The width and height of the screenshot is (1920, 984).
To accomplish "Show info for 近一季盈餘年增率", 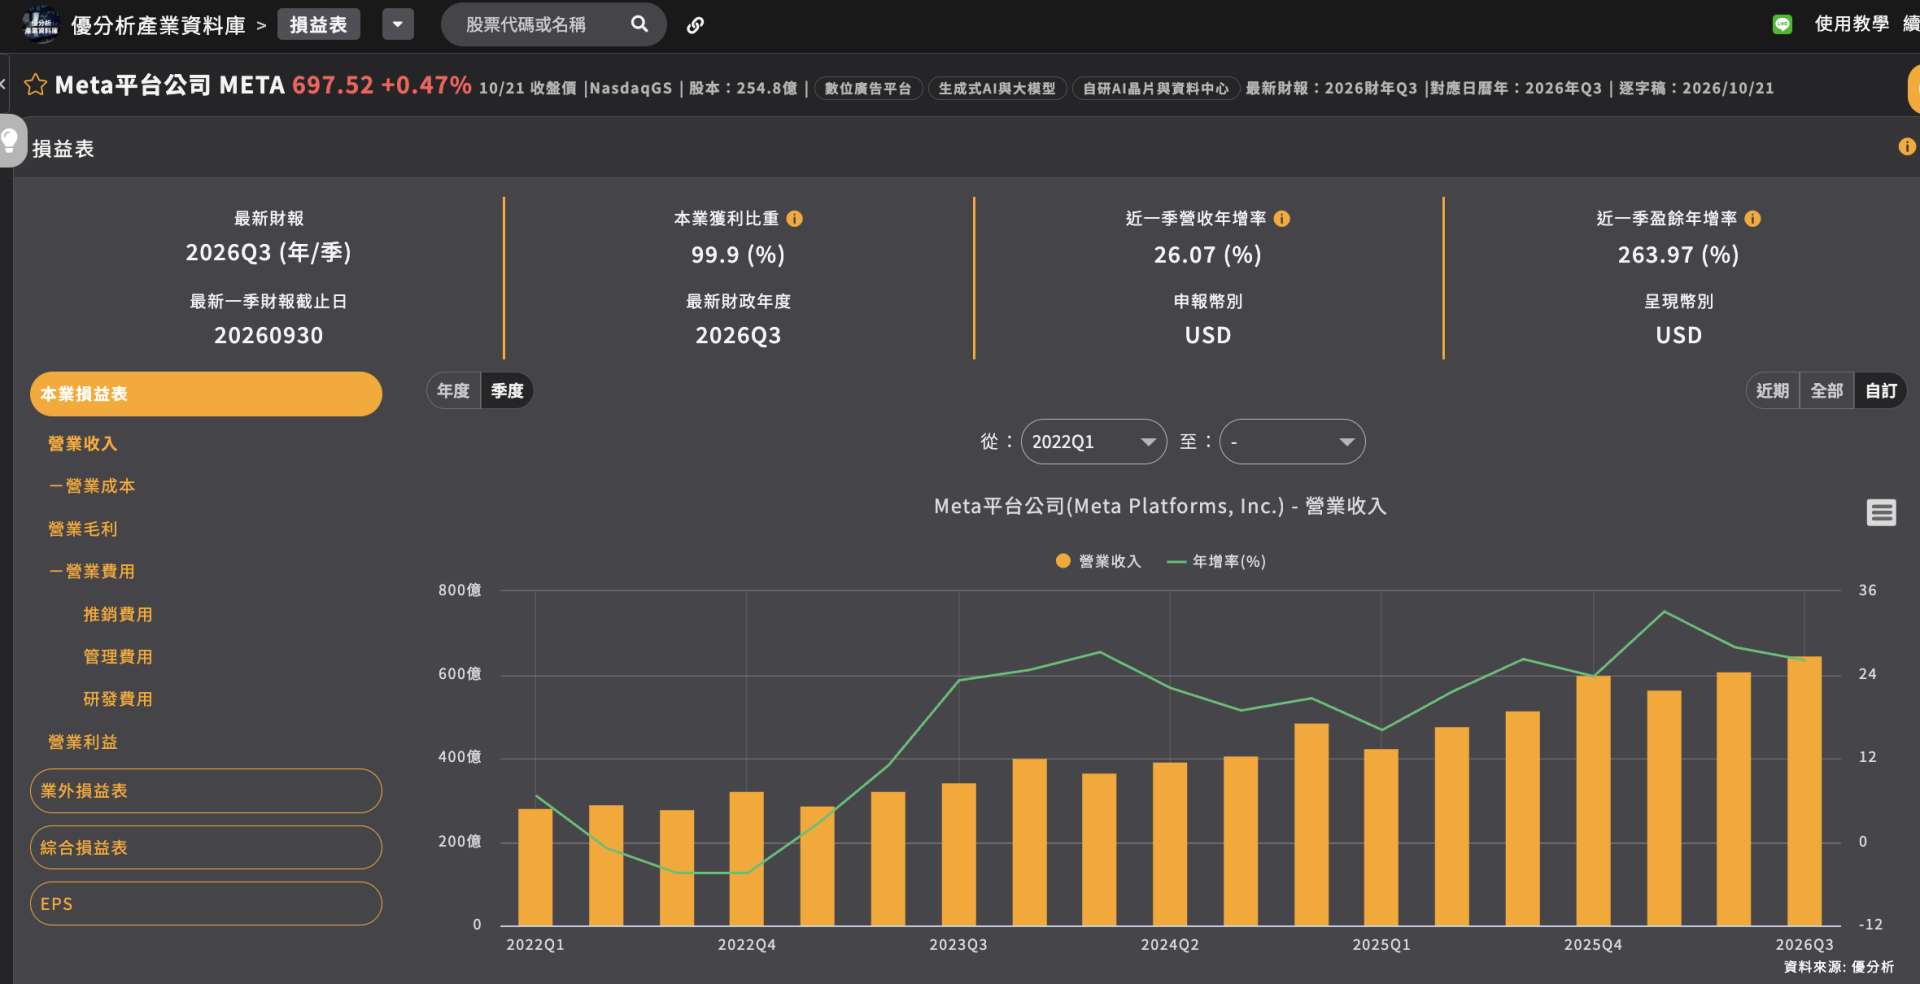I will point(1753,219).
